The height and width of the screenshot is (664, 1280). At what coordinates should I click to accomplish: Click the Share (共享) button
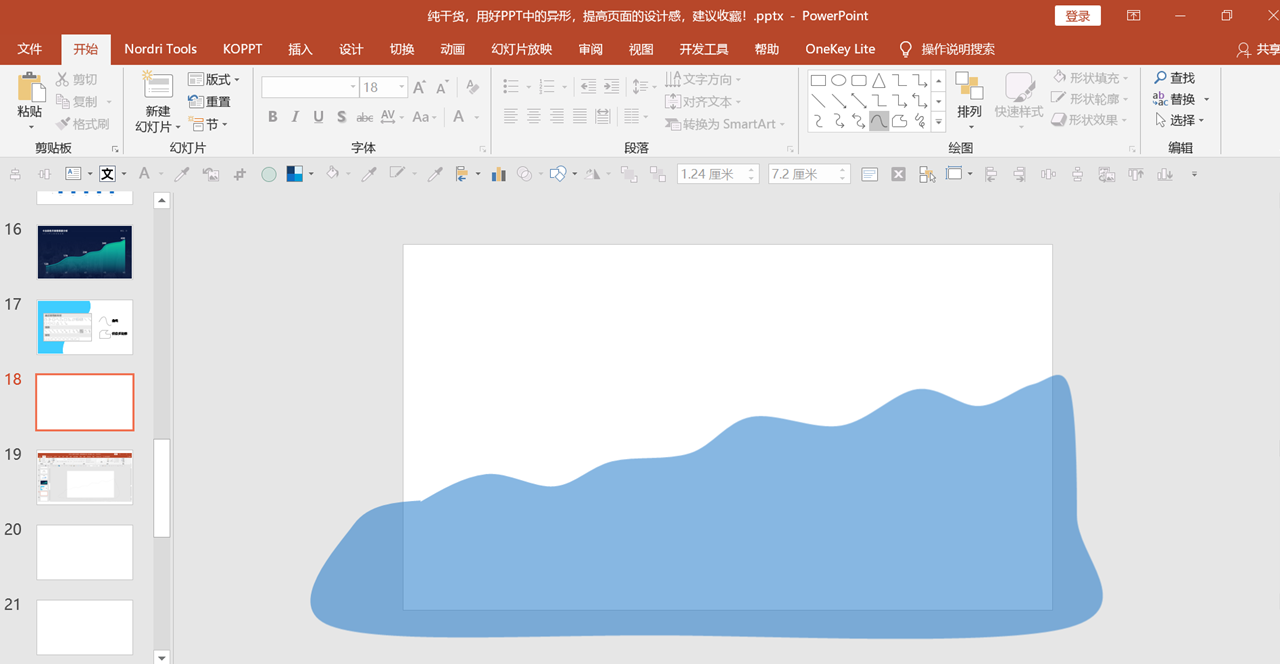click(1258, 49)
